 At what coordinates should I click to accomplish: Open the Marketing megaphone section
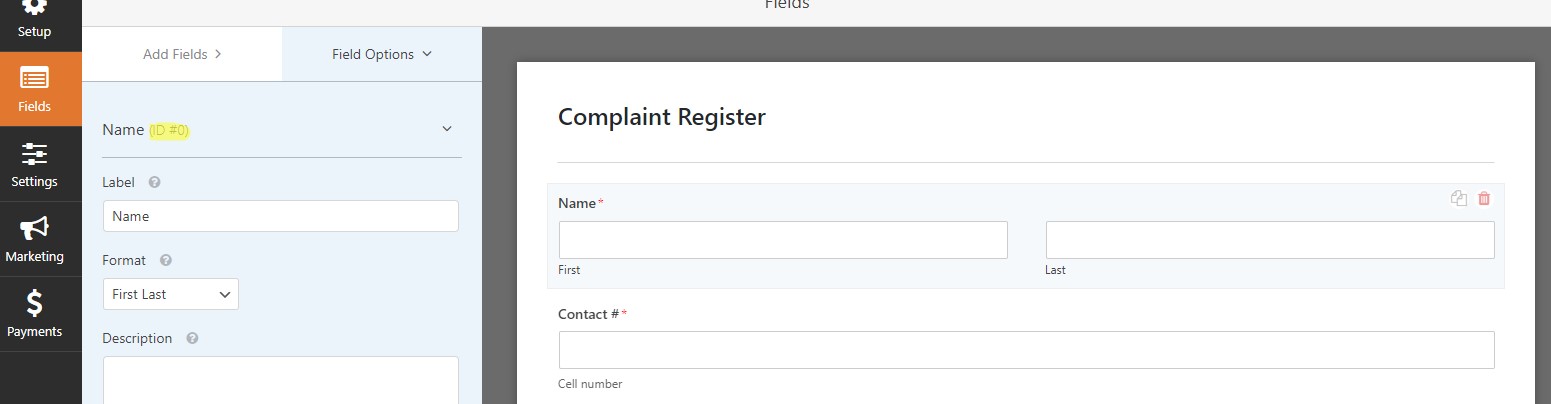34,240
